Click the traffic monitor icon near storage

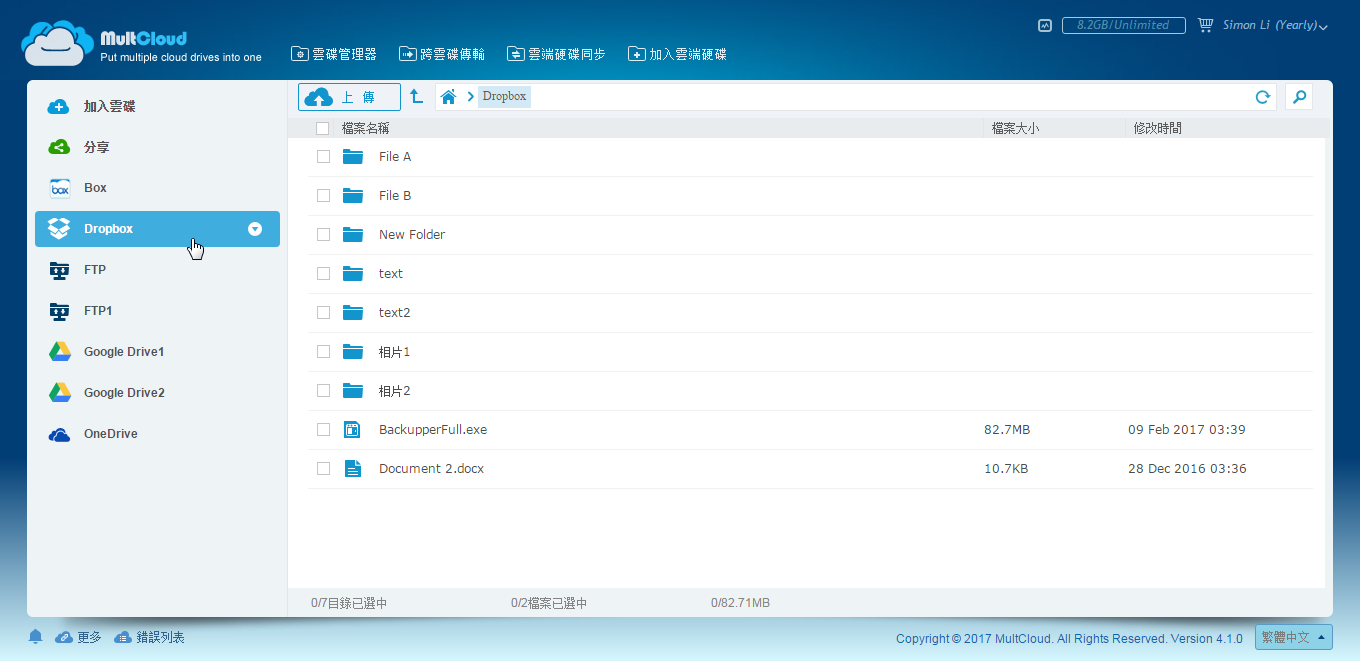pos(1045,26)
